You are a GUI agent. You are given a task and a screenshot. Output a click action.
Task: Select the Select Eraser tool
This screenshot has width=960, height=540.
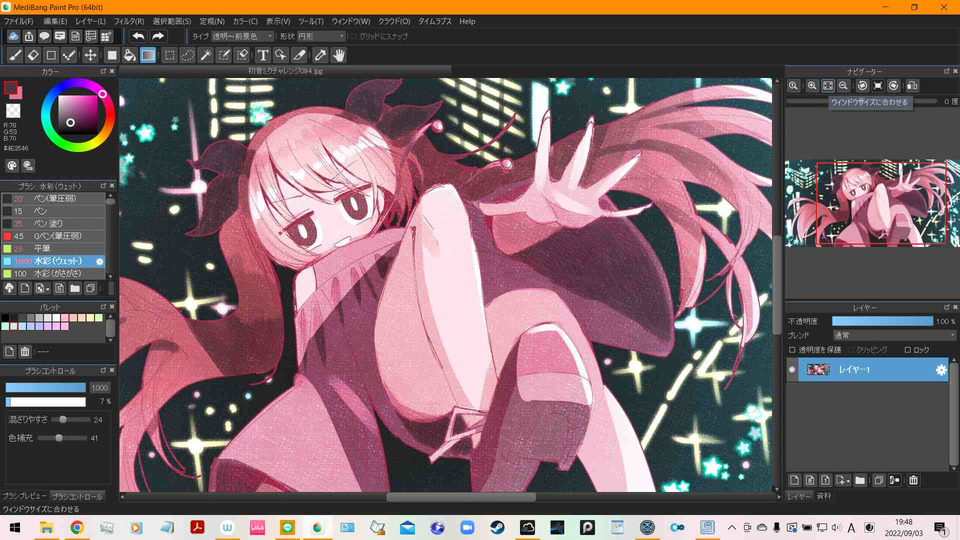(x=242, y=56)
